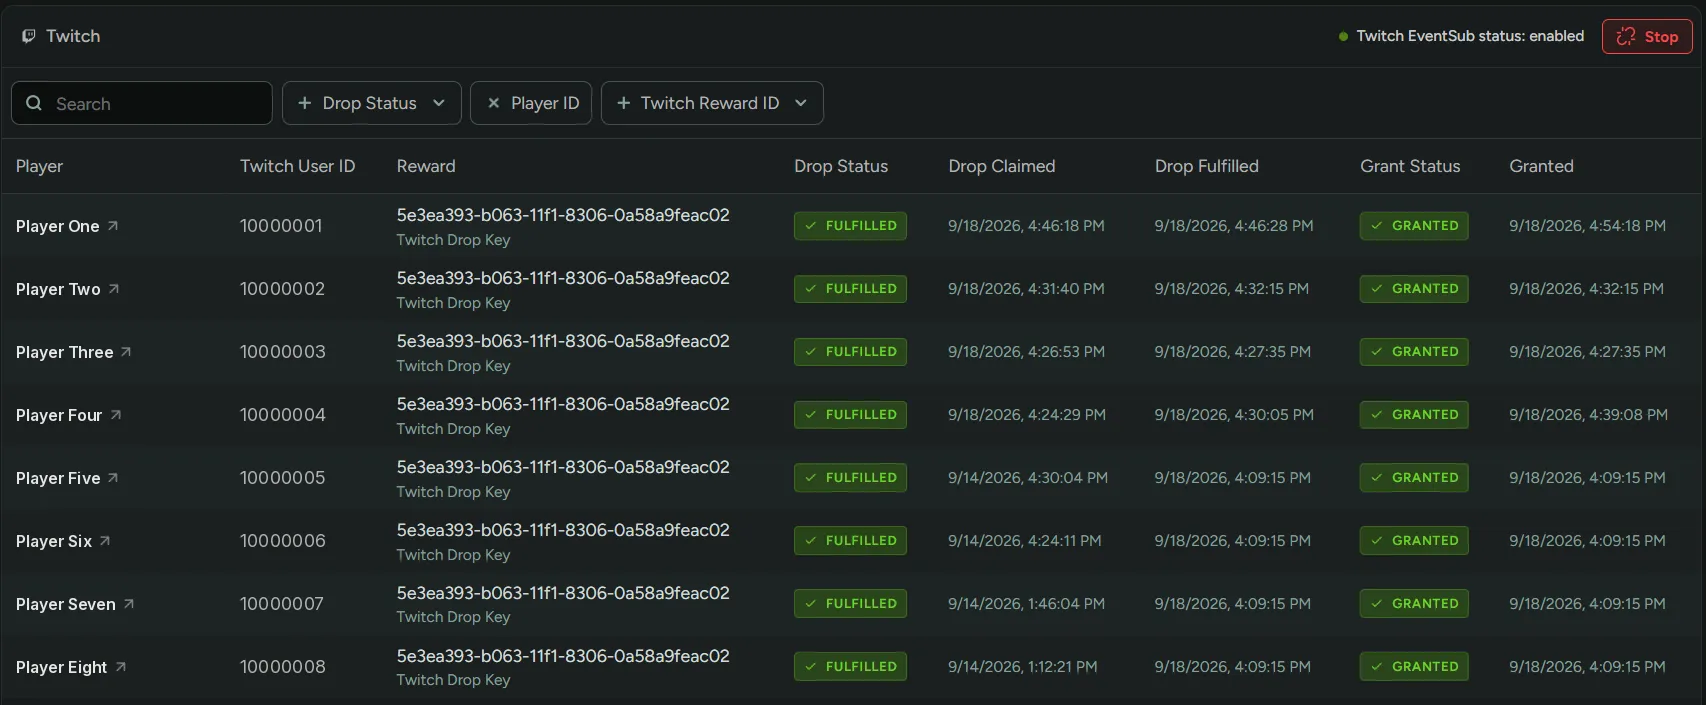Open Player Seven external link arrow
This screenshot has width=1706, height=705.
tap(129, 604)
